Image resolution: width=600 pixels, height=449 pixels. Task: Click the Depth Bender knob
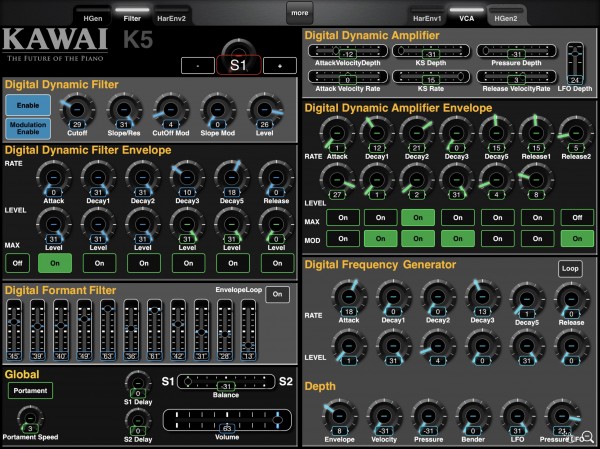473,416
